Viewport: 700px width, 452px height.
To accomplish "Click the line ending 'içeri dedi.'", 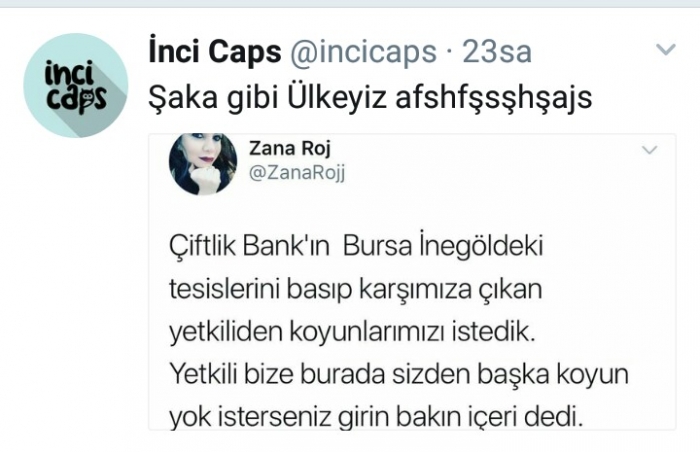I will (x=376, y=417).
